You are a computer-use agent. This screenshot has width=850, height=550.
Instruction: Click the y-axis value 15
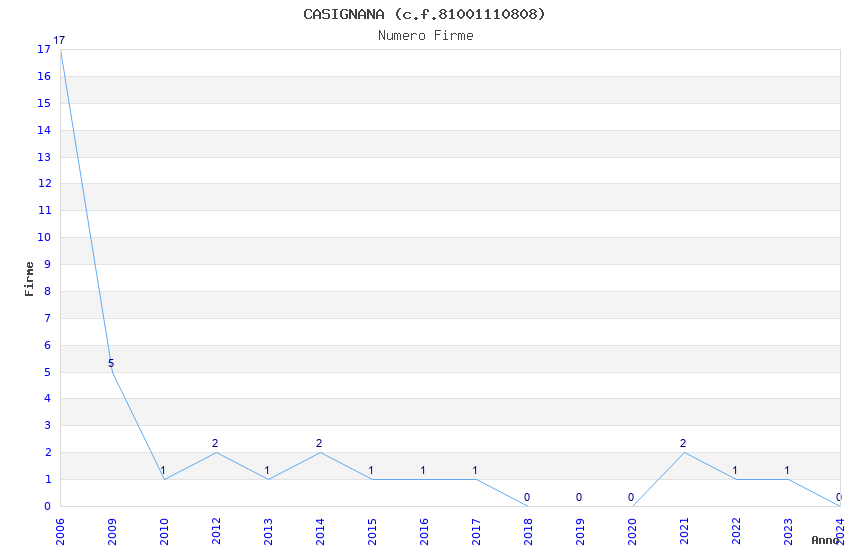(44, 103)
